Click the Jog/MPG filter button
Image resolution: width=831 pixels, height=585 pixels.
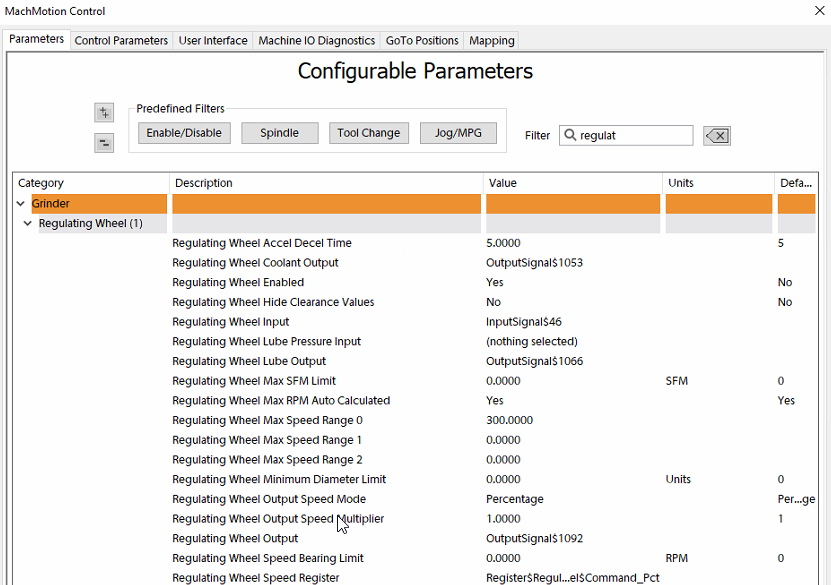click(x=458, y=133)
